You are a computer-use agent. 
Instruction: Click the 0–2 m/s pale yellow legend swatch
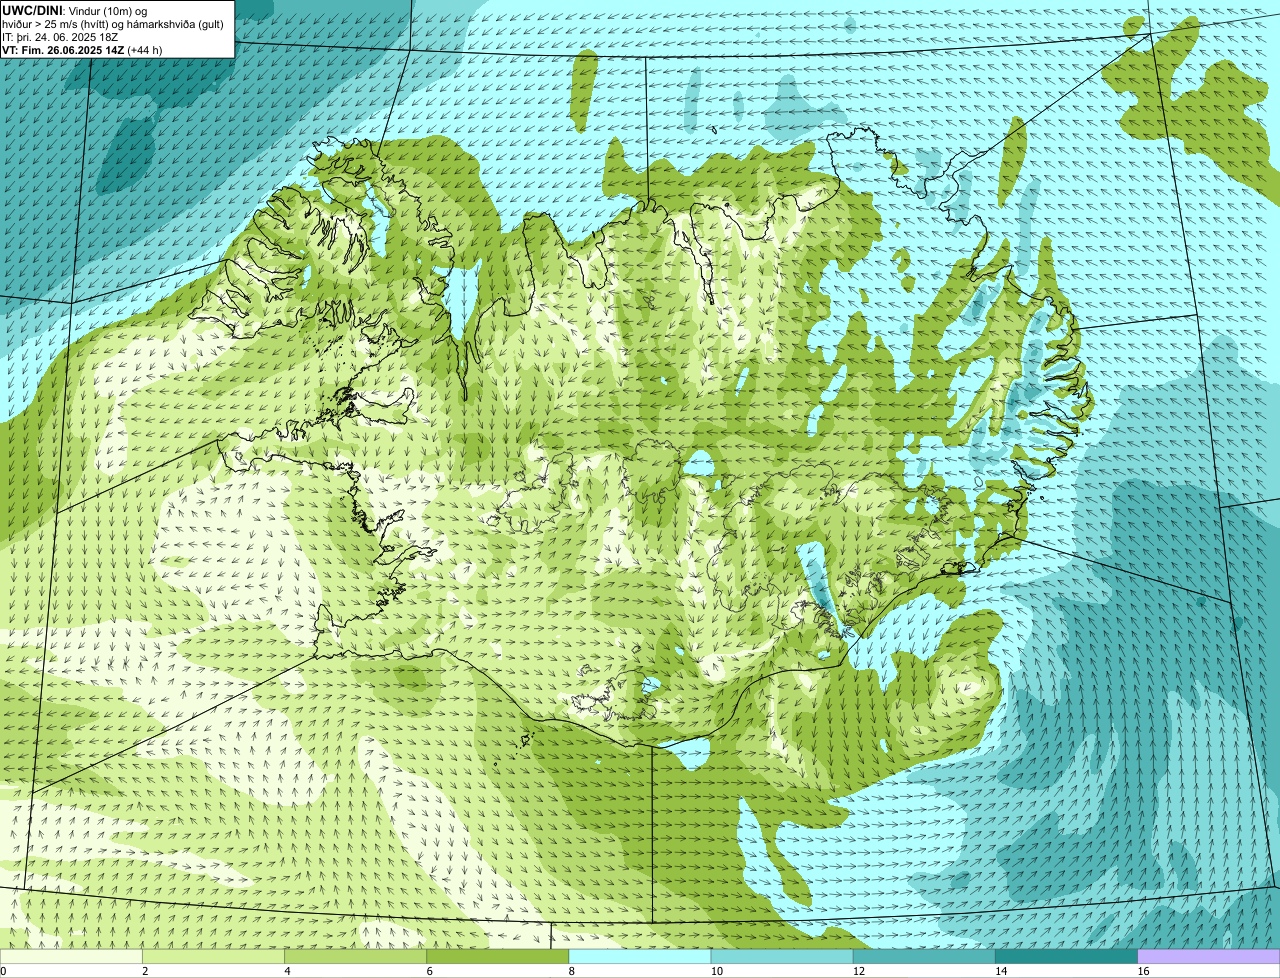(x=72, y=956)
